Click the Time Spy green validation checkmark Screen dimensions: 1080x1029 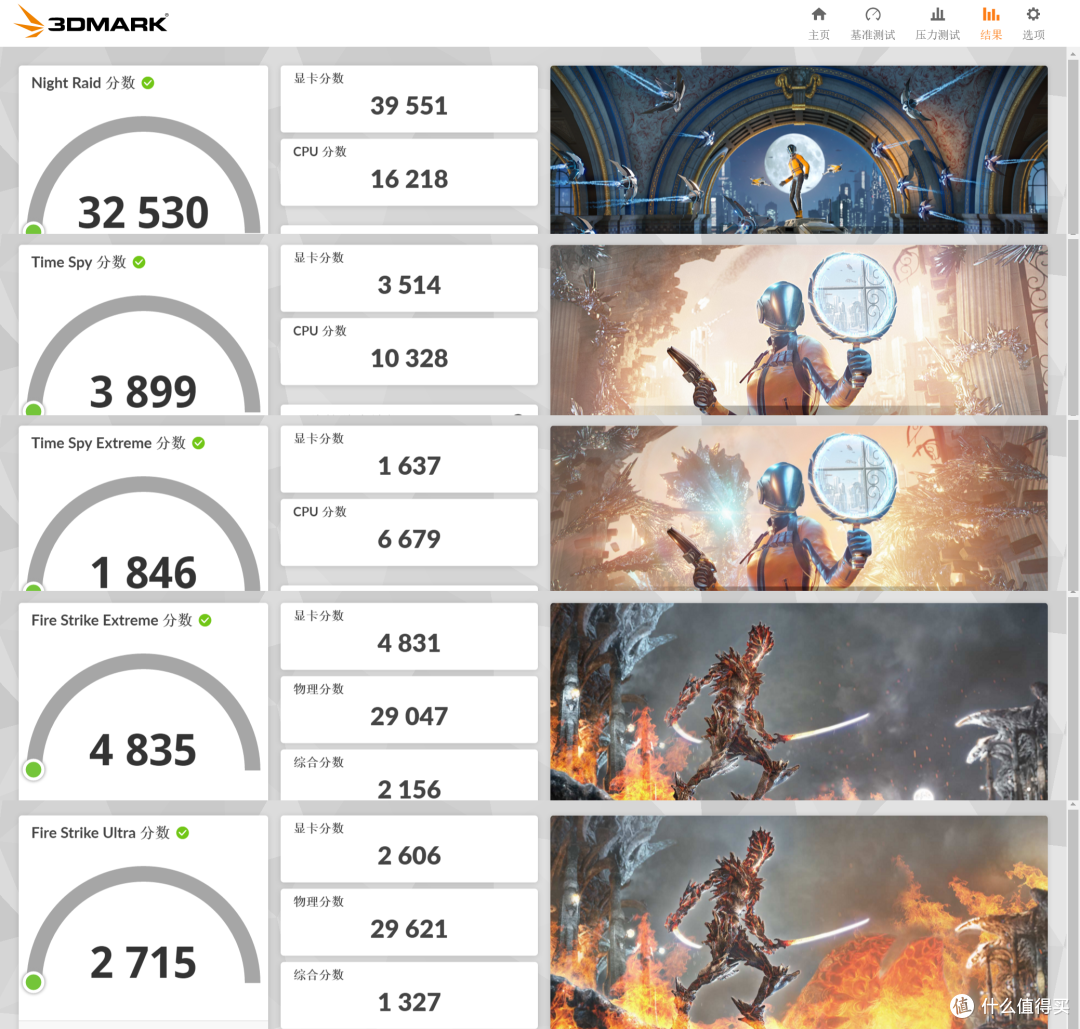point(139,262)
